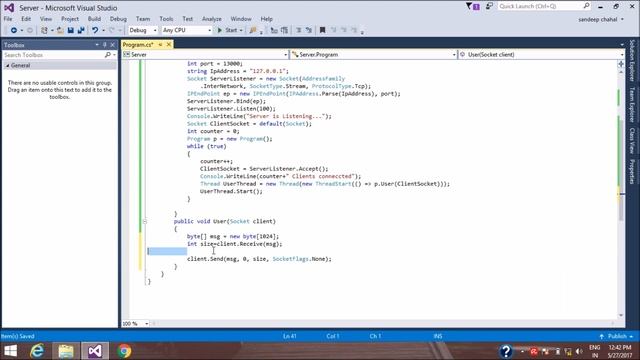Open the Solution Explorer side tab
This screenshot has height=360, width=640.
pos(632,60)
